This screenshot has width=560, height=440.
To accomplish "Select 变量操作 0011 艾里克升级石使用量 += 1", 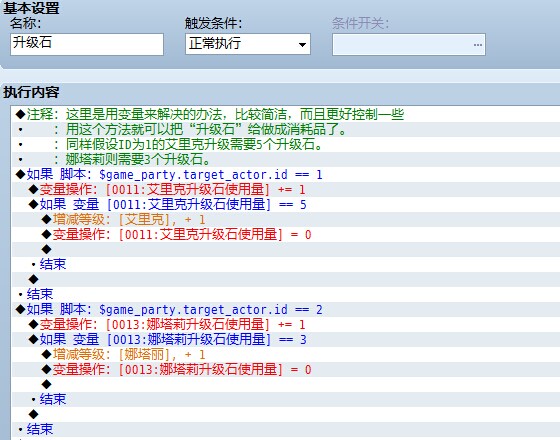I will pos(286,189).
